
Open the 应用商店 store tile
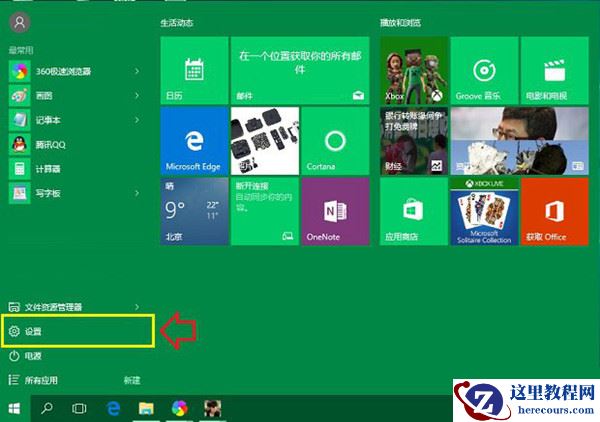414,211
